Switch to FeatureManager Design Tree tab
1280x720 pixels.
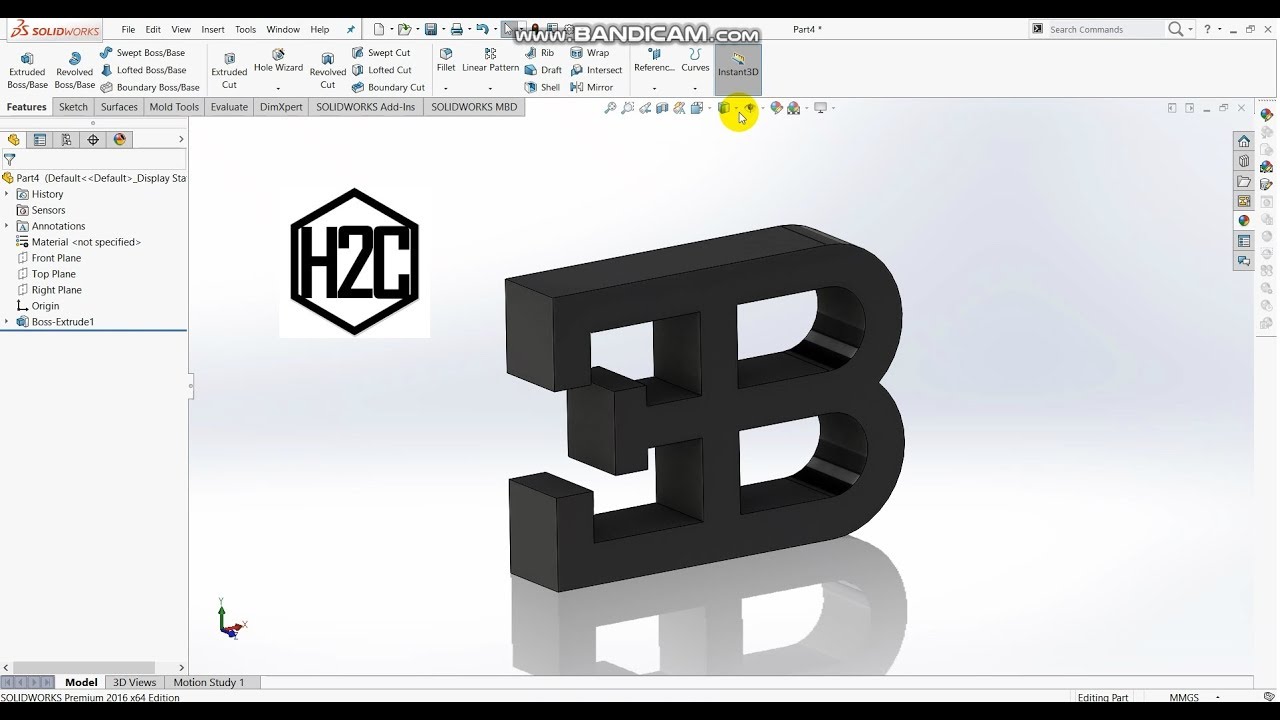click(13, 140)
